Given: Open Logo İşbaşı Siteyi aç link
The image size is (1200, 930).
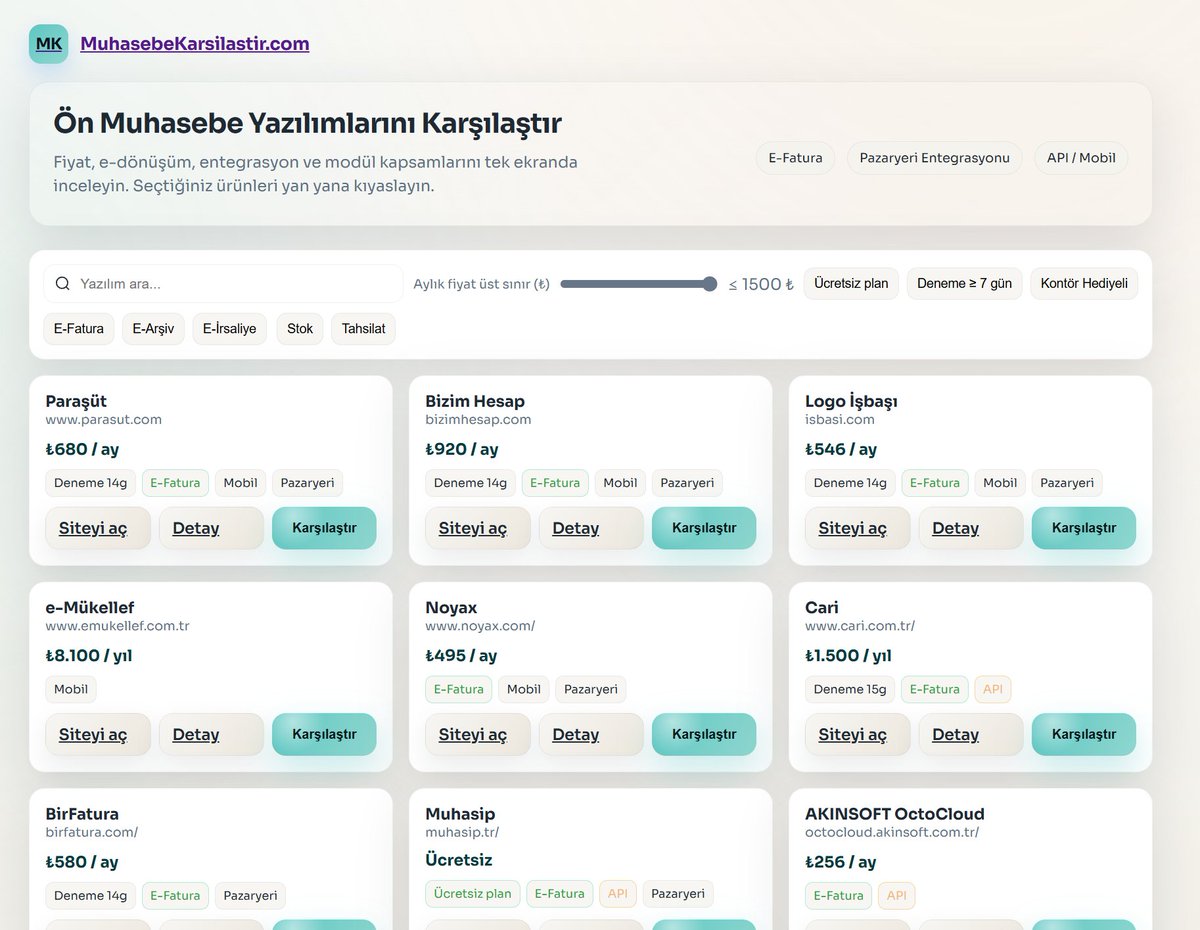Looking at the screenshot, I should point(858,528).
